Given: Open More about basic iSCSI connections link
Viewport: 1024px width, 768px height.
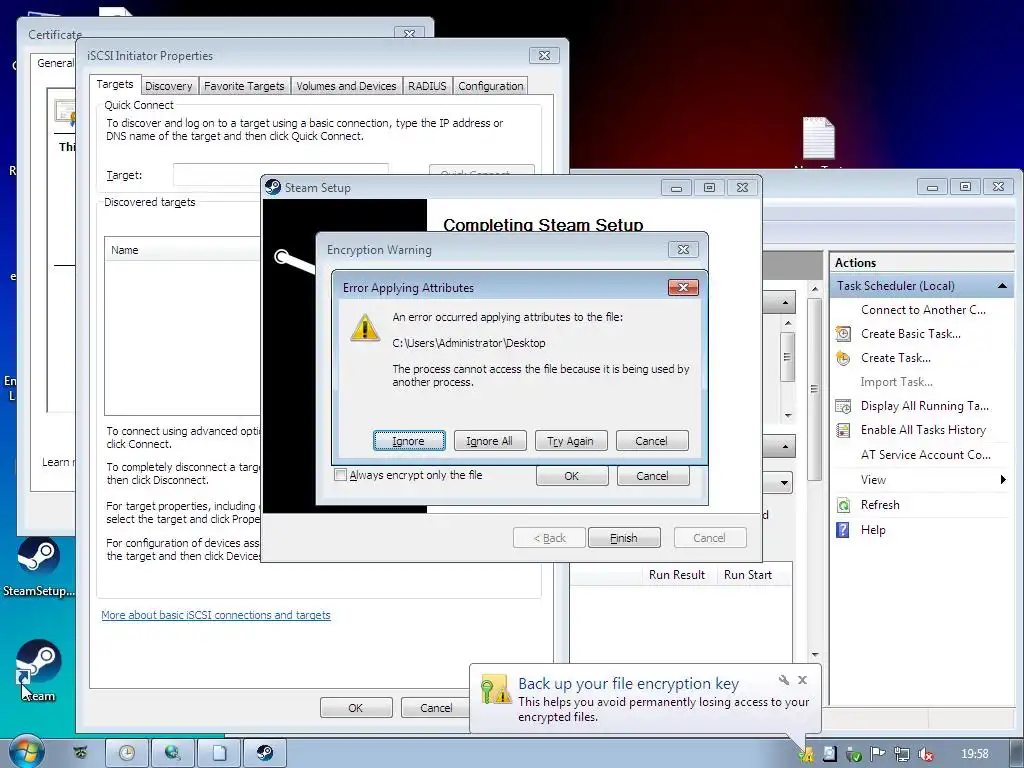Looking at the screenshot, I should coord(216,615).
